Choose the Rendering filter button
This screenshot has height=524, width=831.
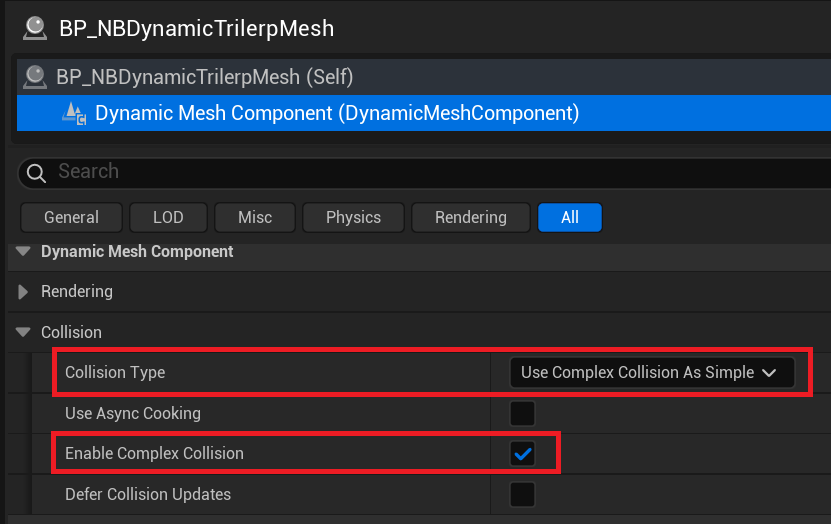point(471,217)
